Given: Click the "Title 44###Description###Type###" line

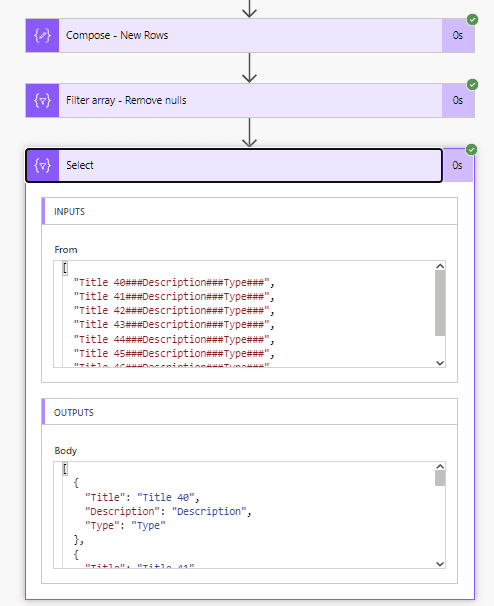Looking at the screenshot, I should 174,339.
